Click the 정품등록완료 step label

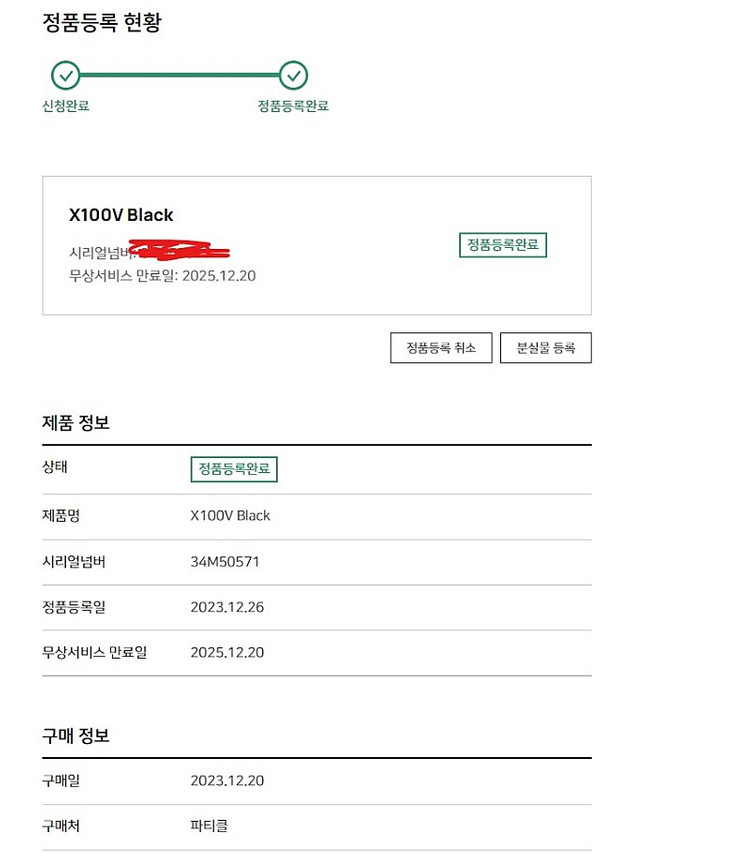(x=295, y=105)
